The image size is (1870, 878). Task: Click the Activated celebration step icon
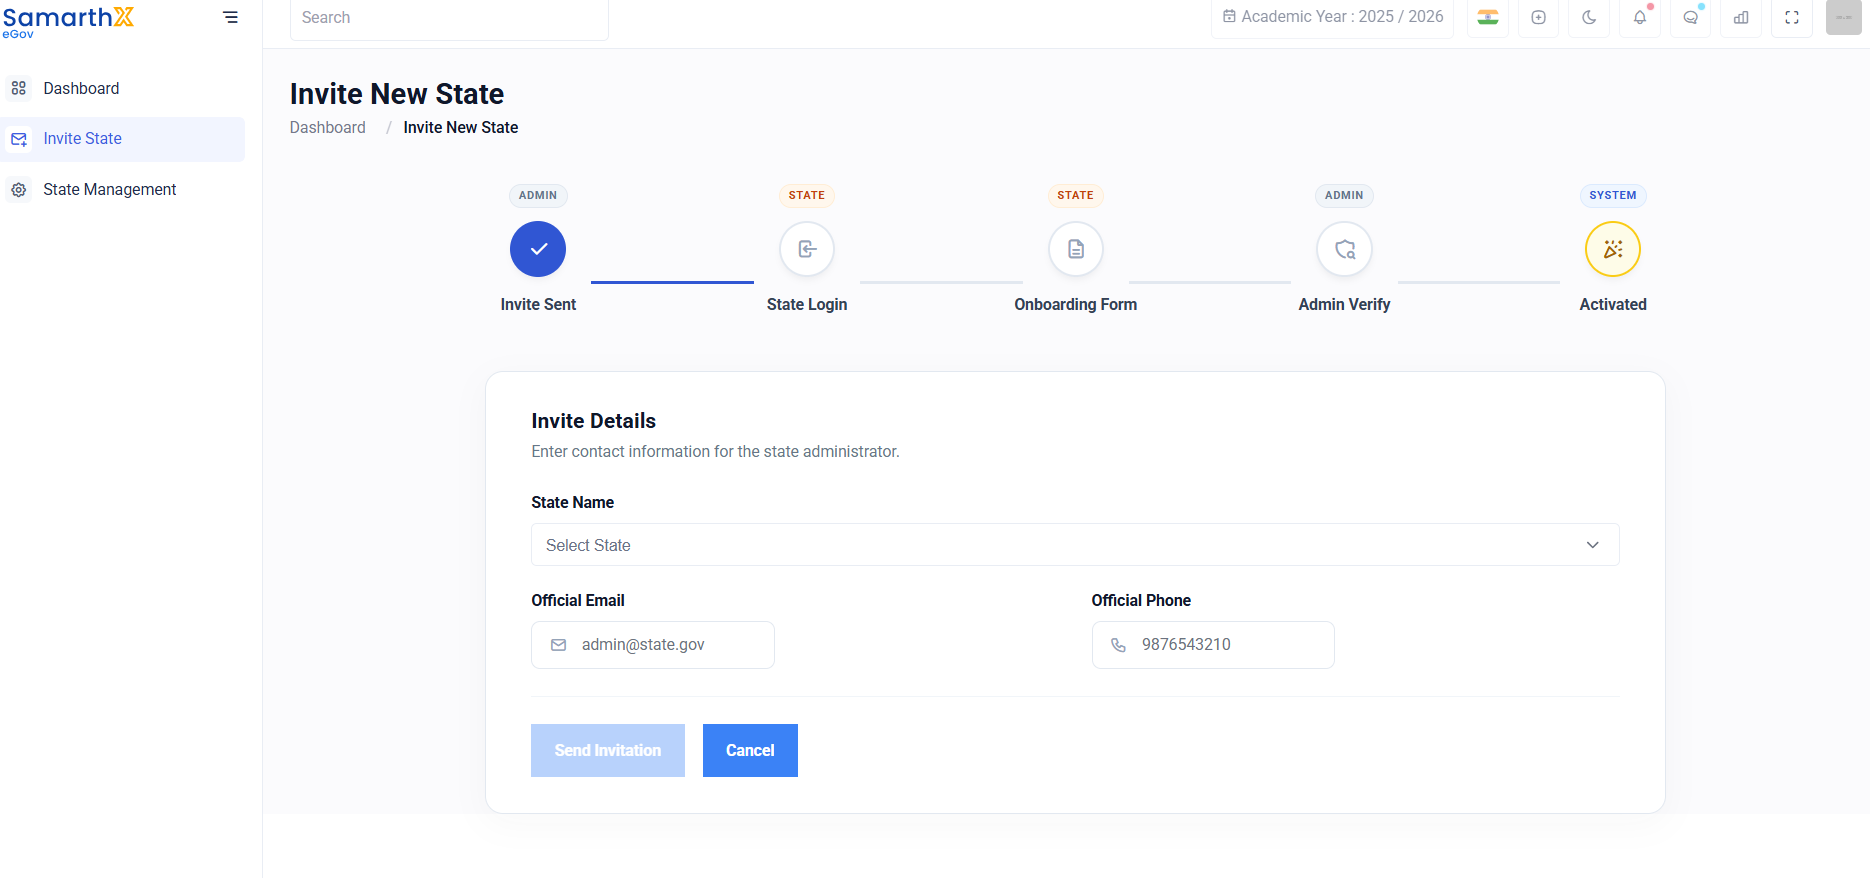pos(1613,249)
